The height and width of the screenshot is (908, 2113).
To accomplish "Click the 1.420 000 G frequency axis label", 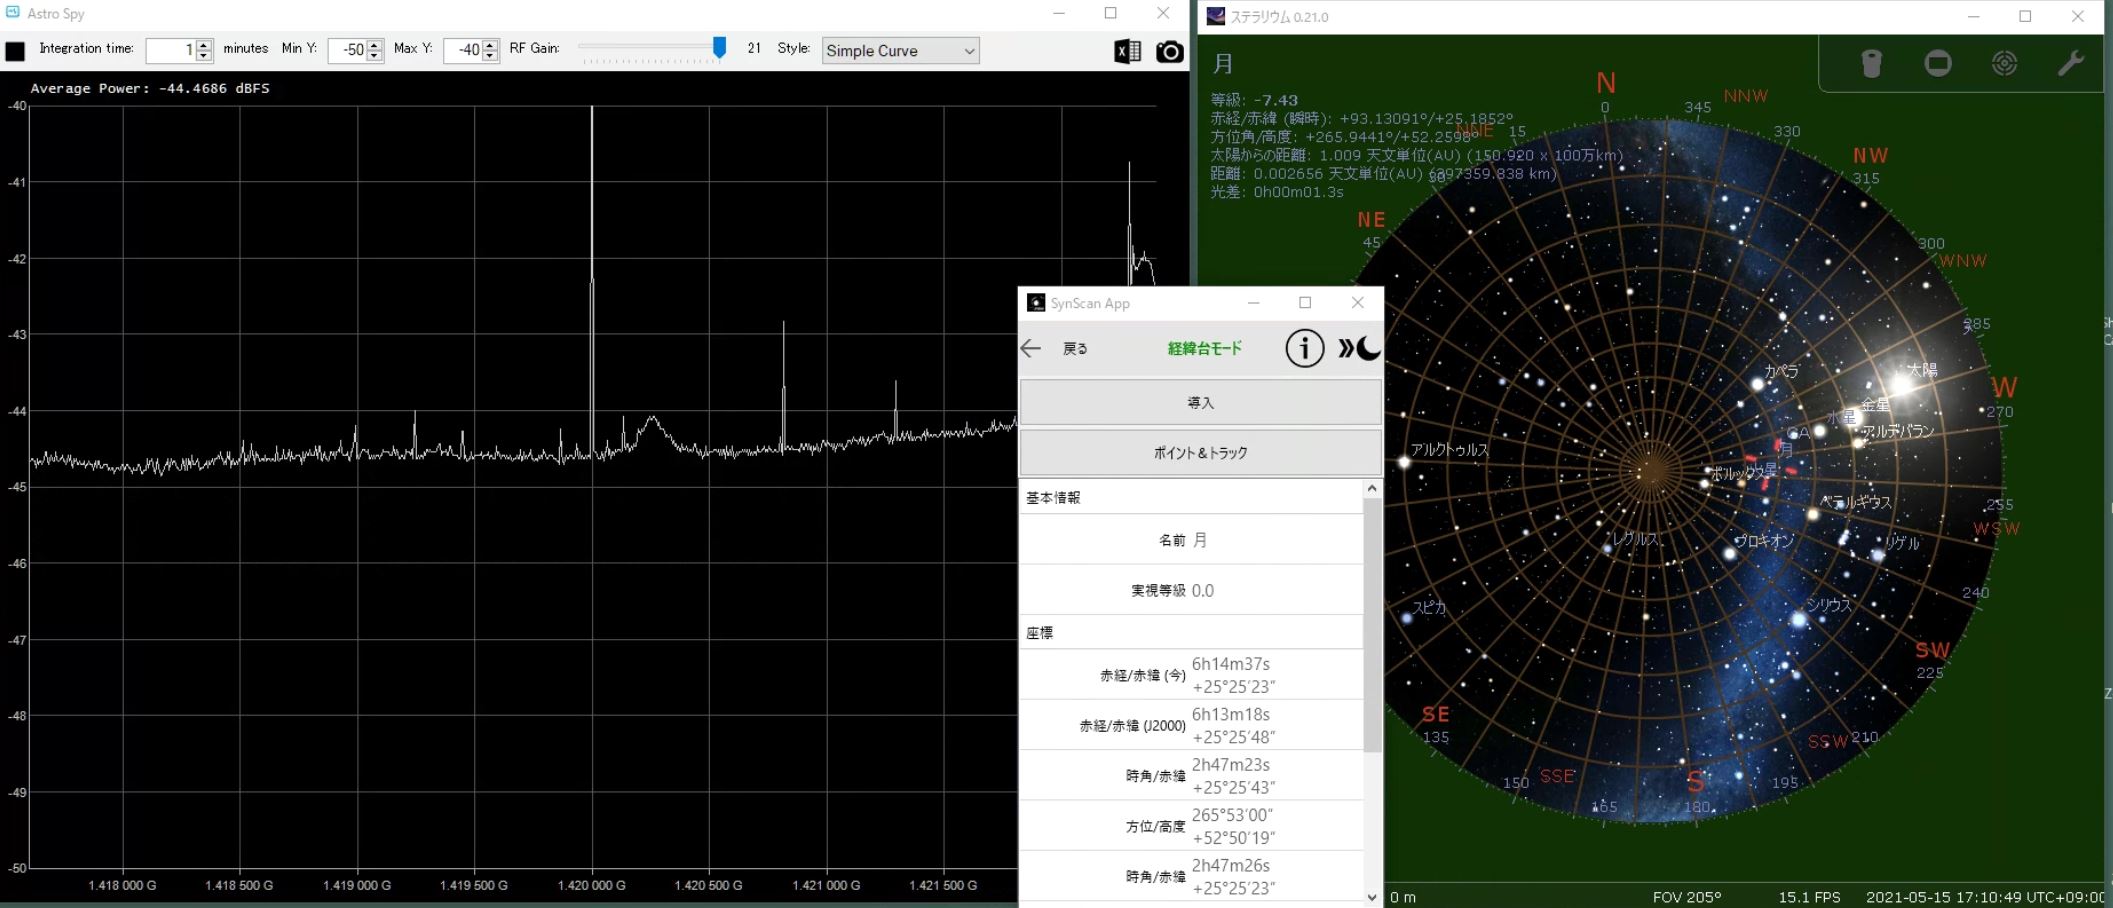I will pyautogui.click(x=592, y=885).
